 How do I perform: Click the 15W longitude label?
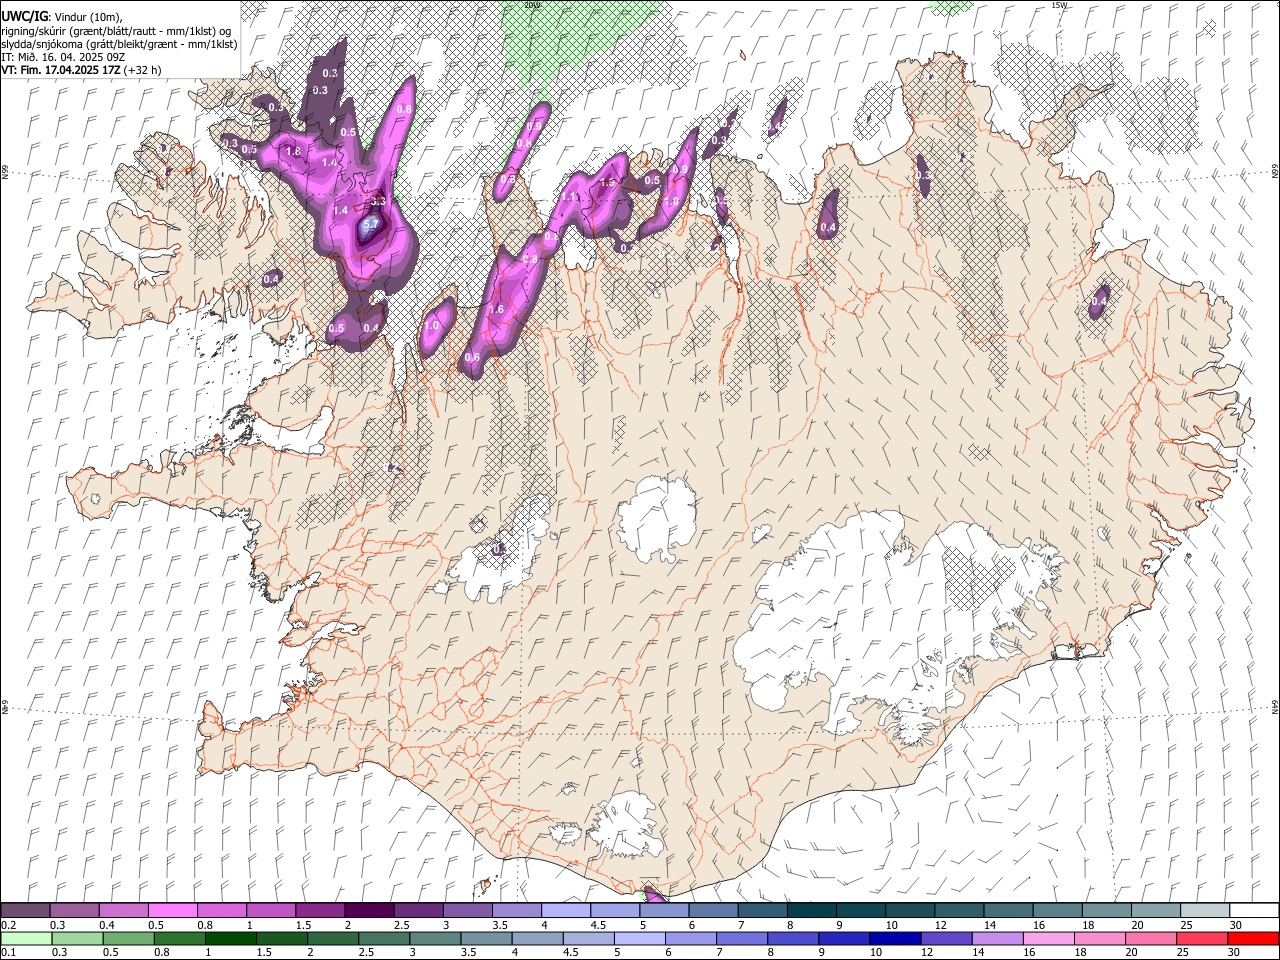pos(1059,5)
